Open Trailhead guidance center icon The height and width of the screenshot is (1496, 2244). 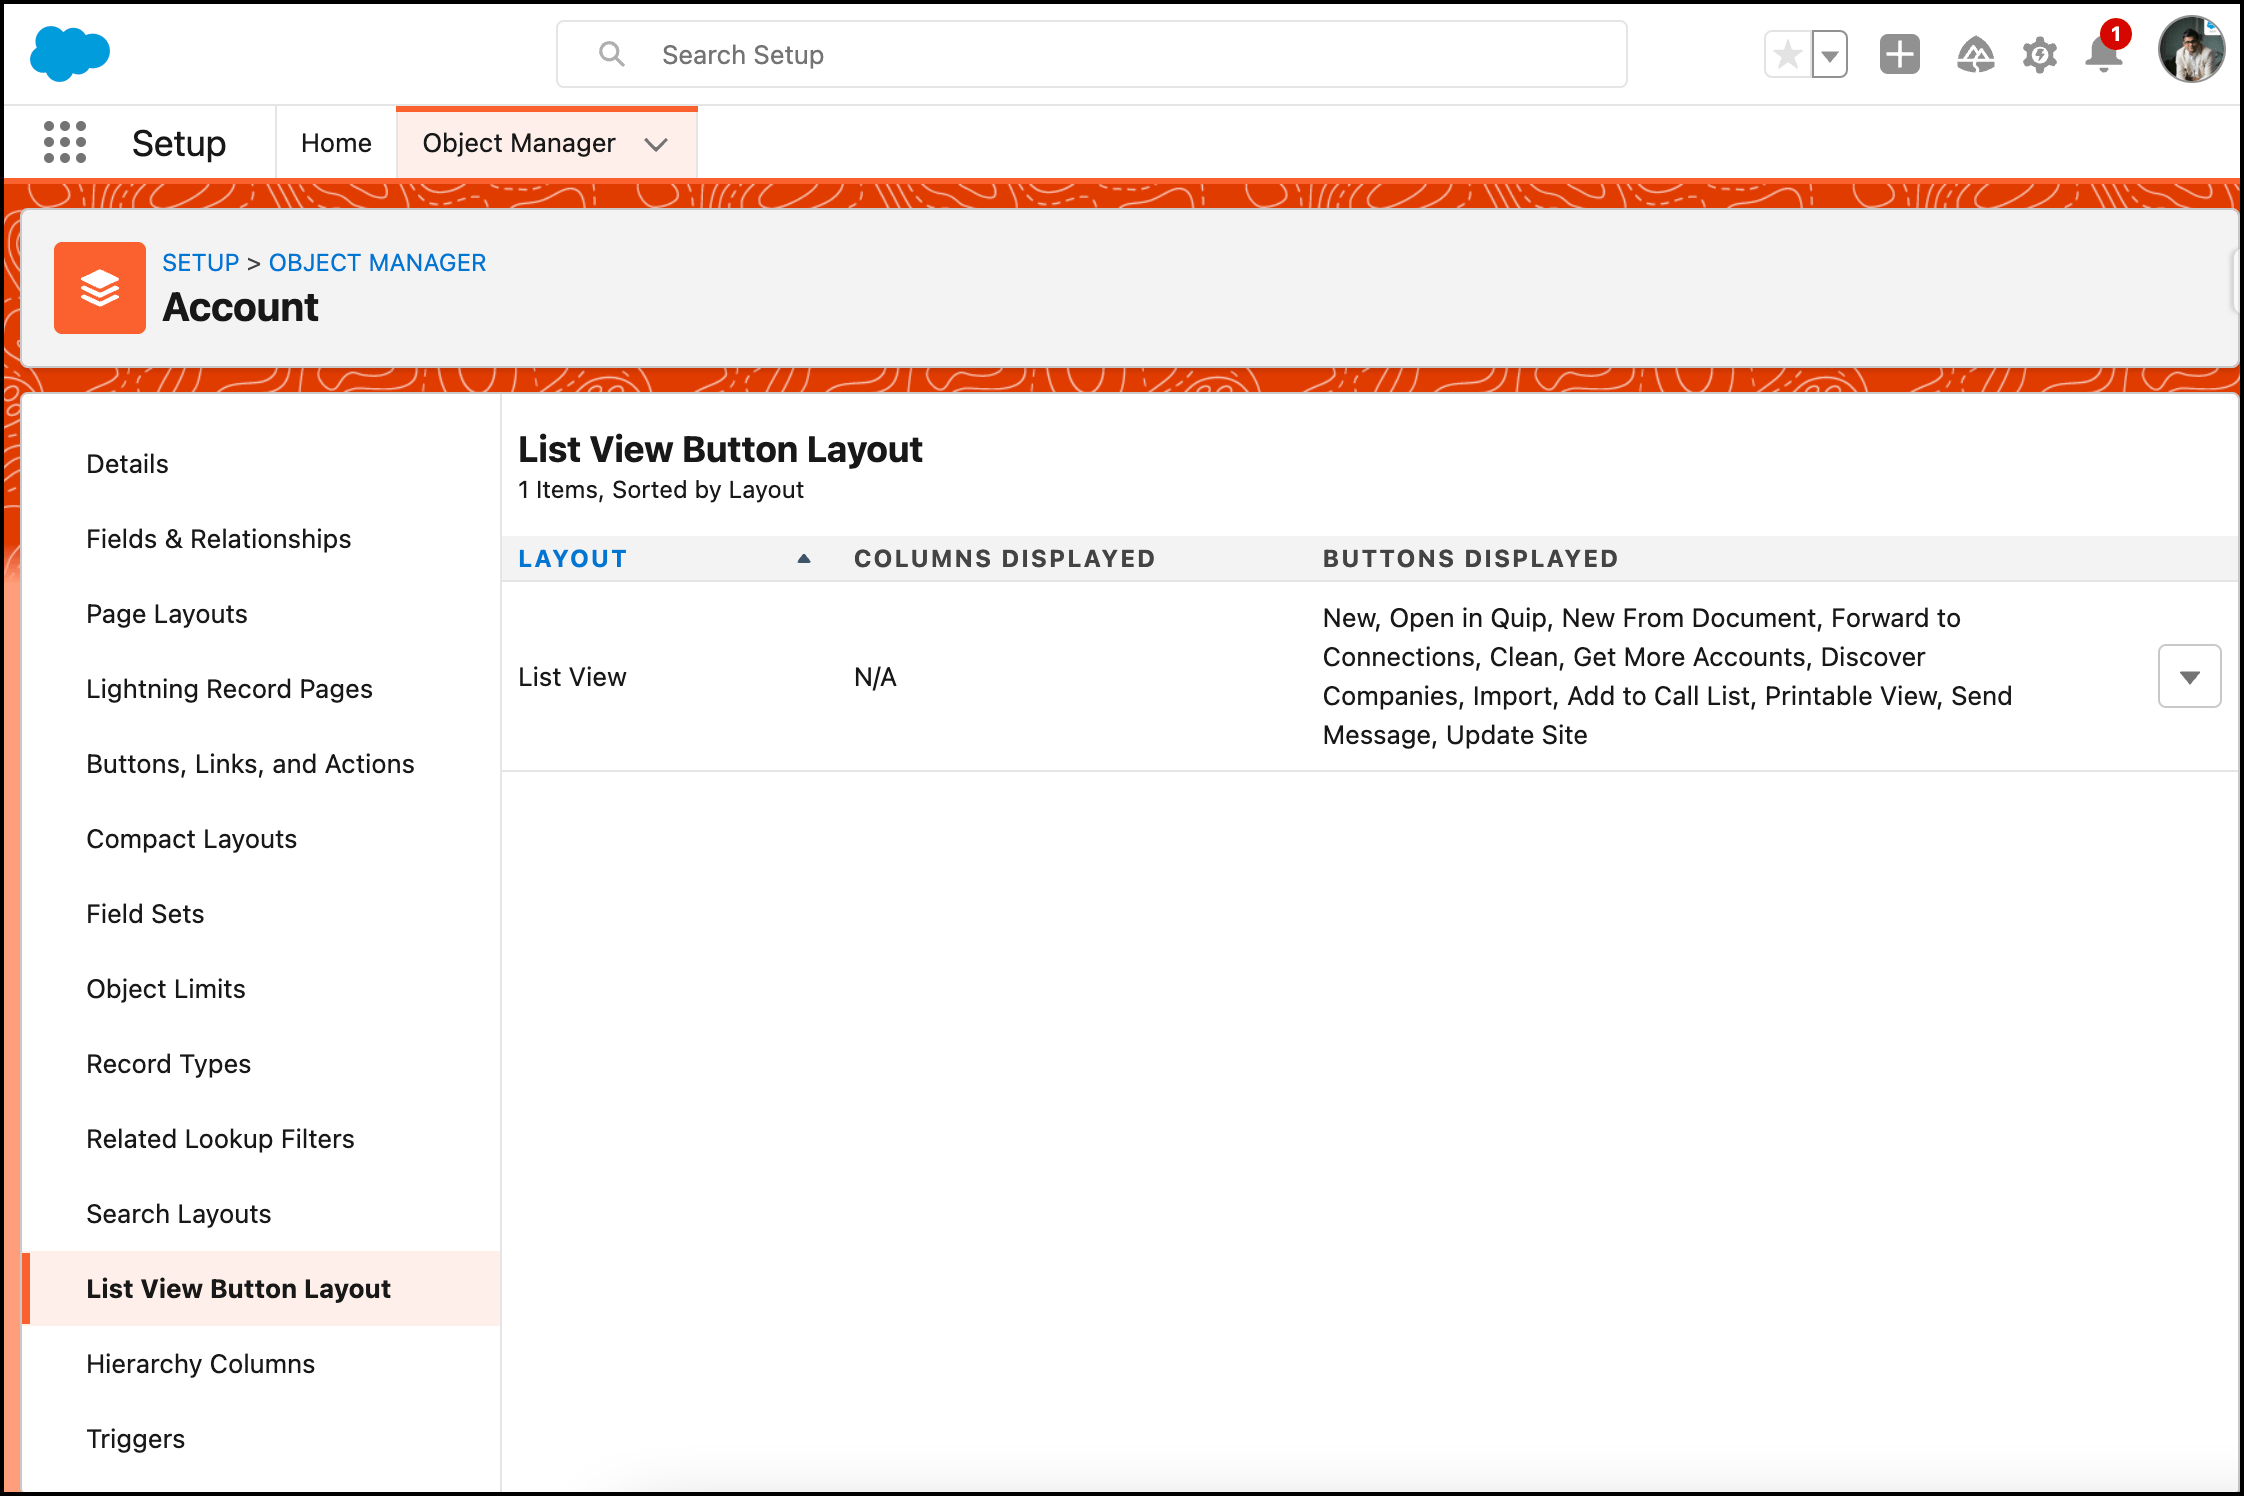1974,55
